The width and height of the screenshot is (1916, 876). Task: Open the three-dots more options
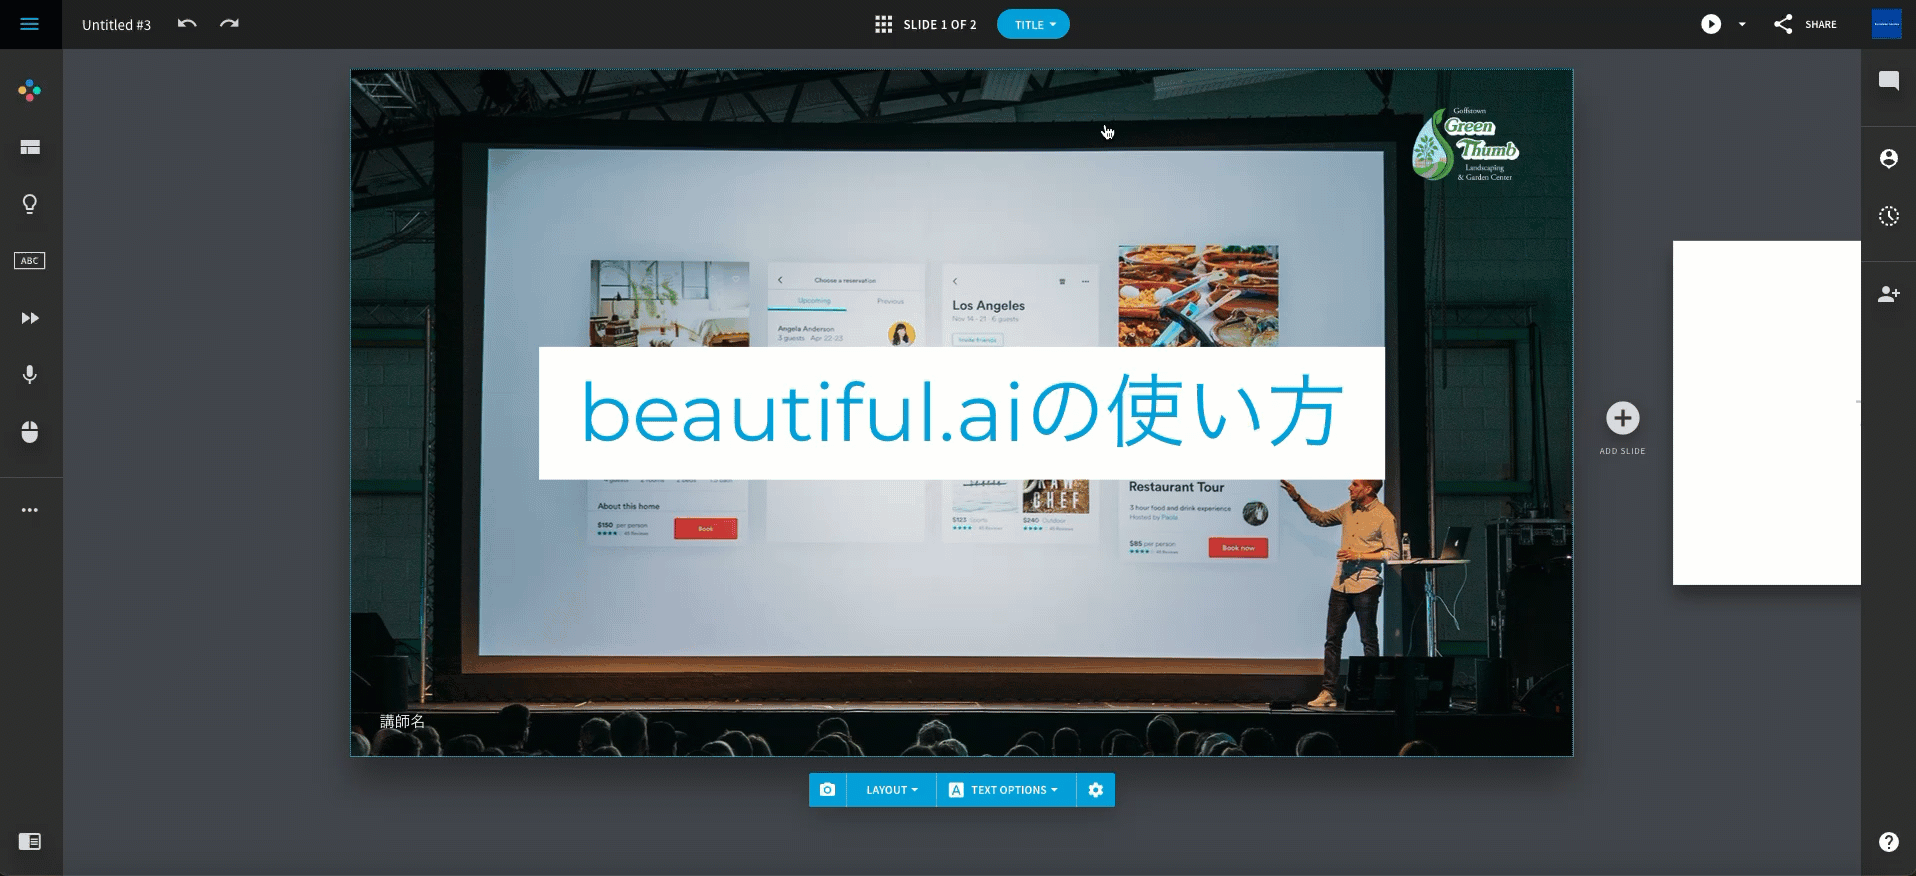(x=30, y=510)
